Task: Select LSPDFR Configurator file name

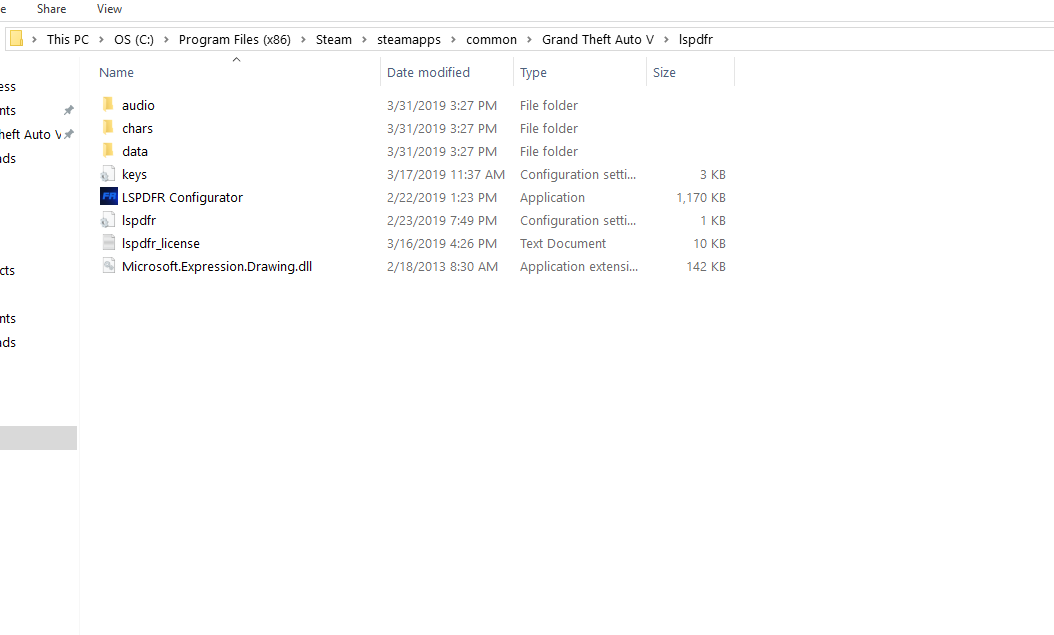Action: pyautogui.click(x=182, y=198)
